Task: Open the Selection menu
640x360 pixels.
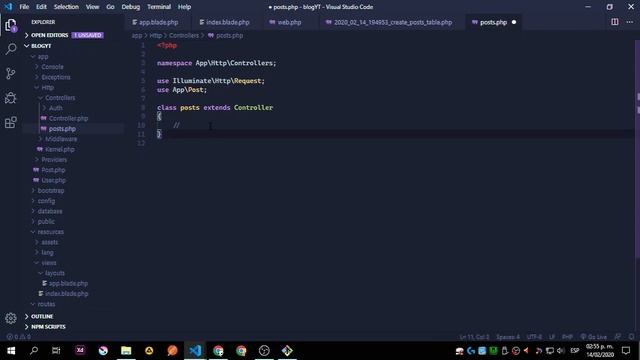Action: point(66,7)
